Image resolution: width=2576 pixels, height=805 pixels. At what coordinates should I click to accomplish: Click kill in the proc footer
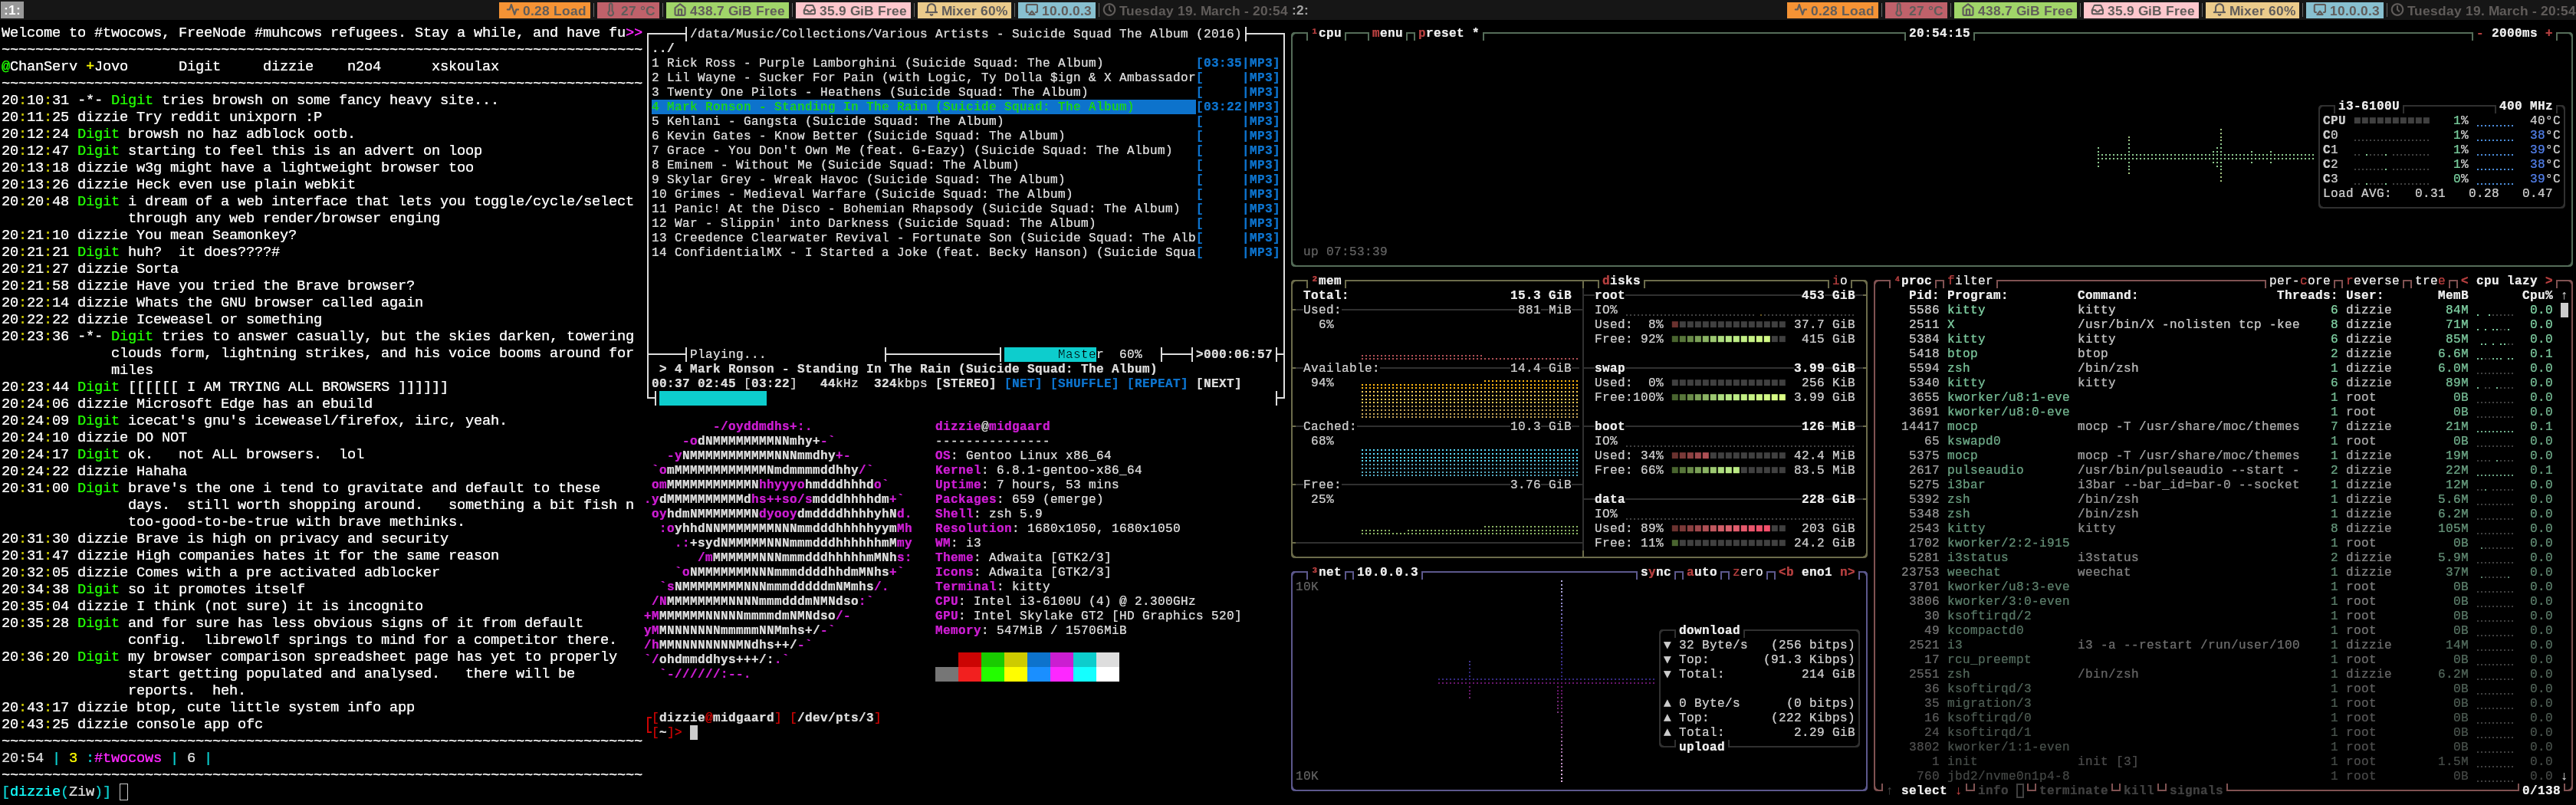[x=2138, y=791]
